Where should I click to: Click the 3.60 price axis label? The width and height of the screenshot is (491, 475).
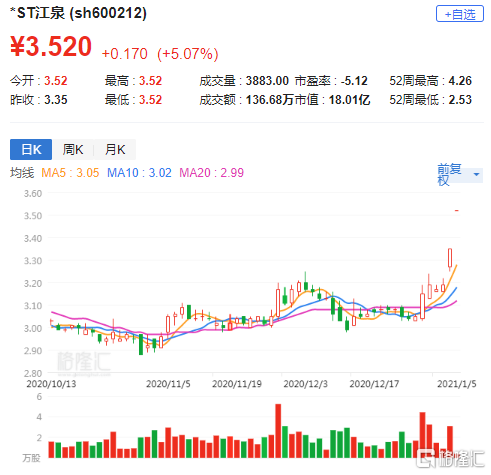pos(33,194)
